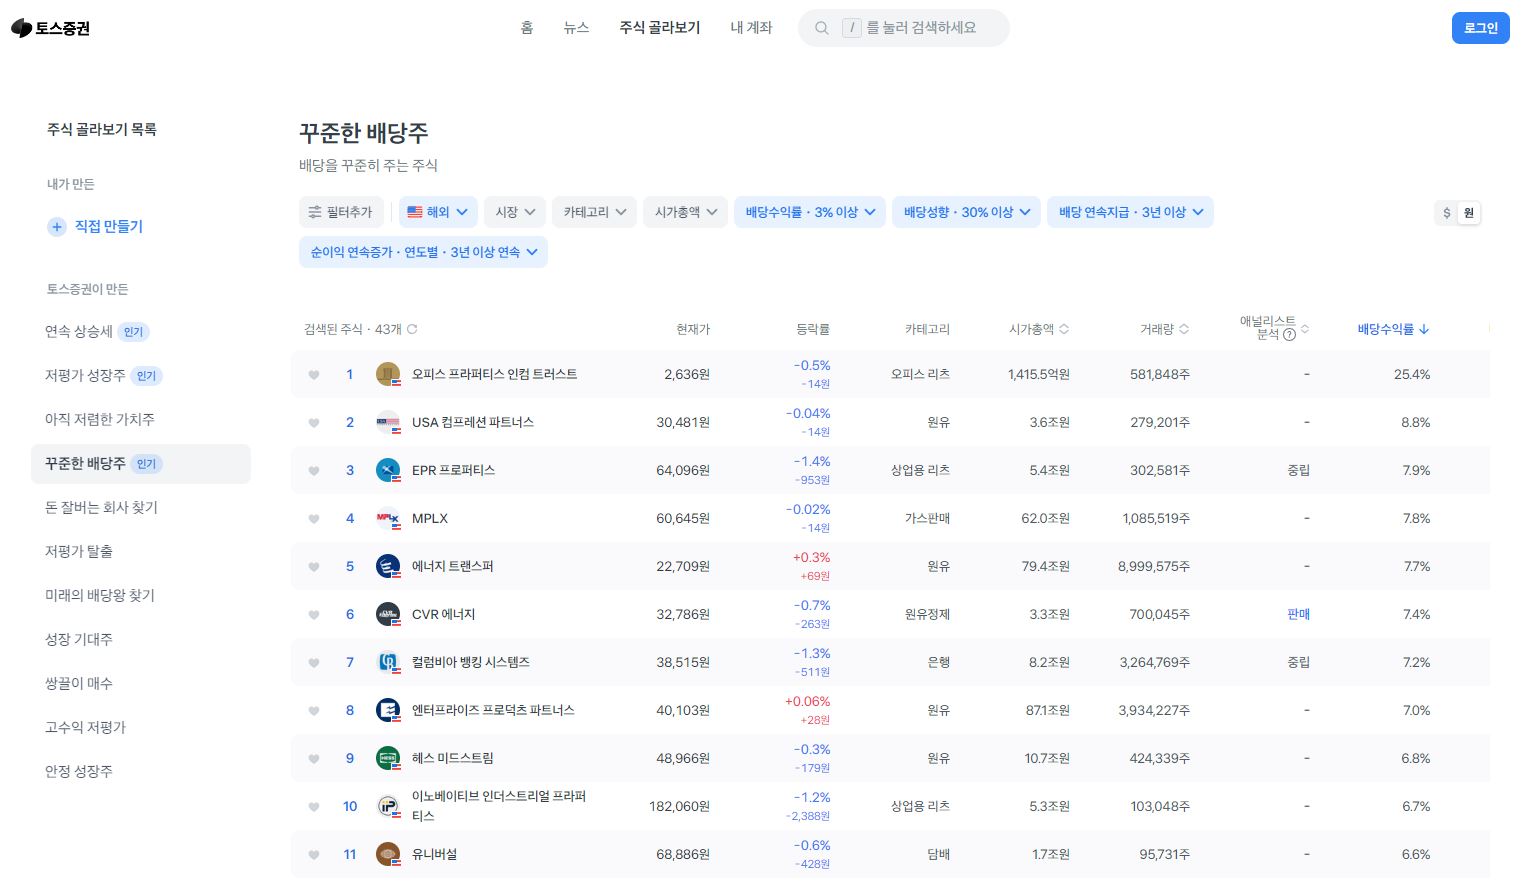Click the search magnifier icon
The image size is (1524, 884).
(x=822, y=28)
